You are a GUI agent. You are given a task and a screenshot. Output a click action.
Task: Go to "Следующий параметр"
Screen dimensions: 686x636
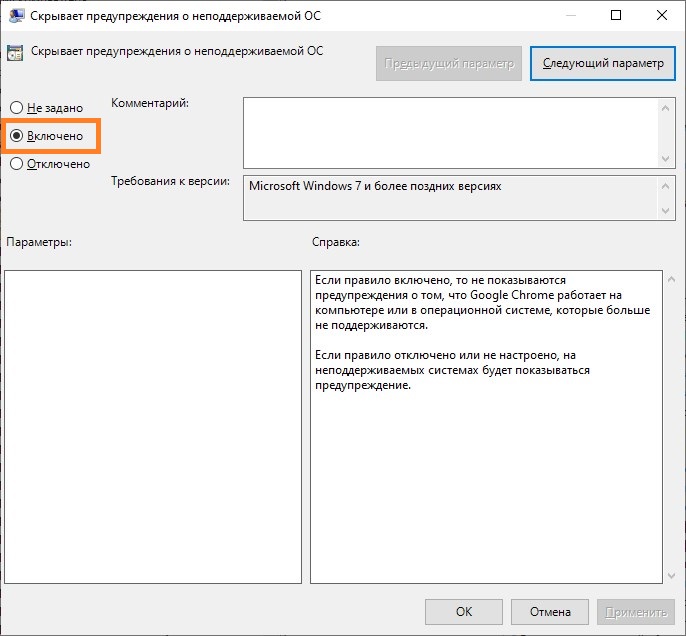click(602, 63)
